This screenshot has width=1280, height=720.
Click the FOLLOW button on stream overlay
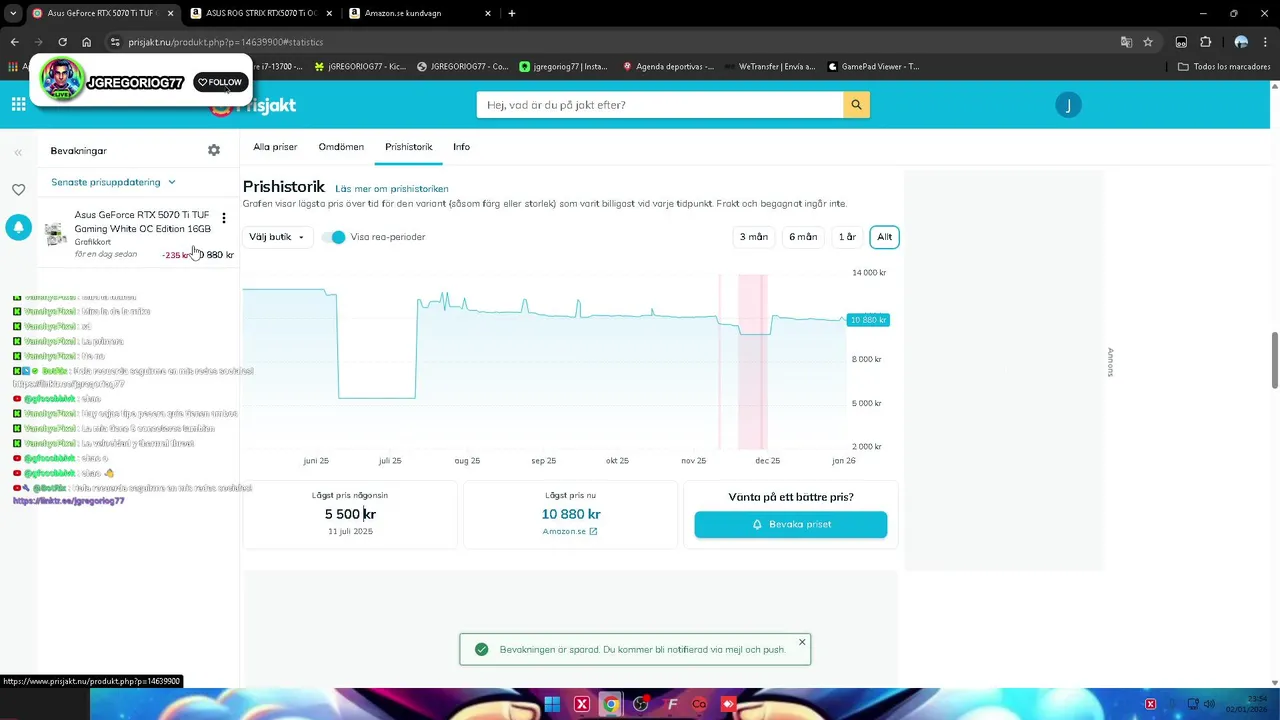coord(220,82)
